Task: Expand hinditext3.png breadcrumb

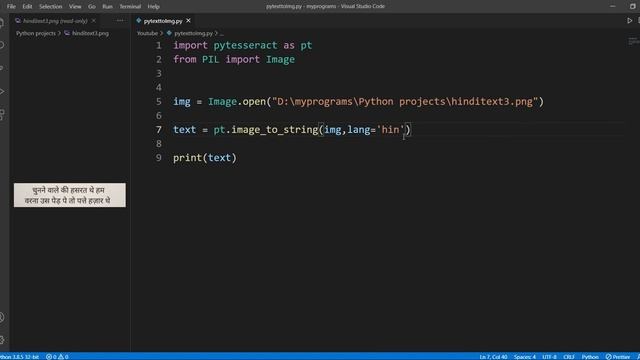Action: tap(90, 33)
